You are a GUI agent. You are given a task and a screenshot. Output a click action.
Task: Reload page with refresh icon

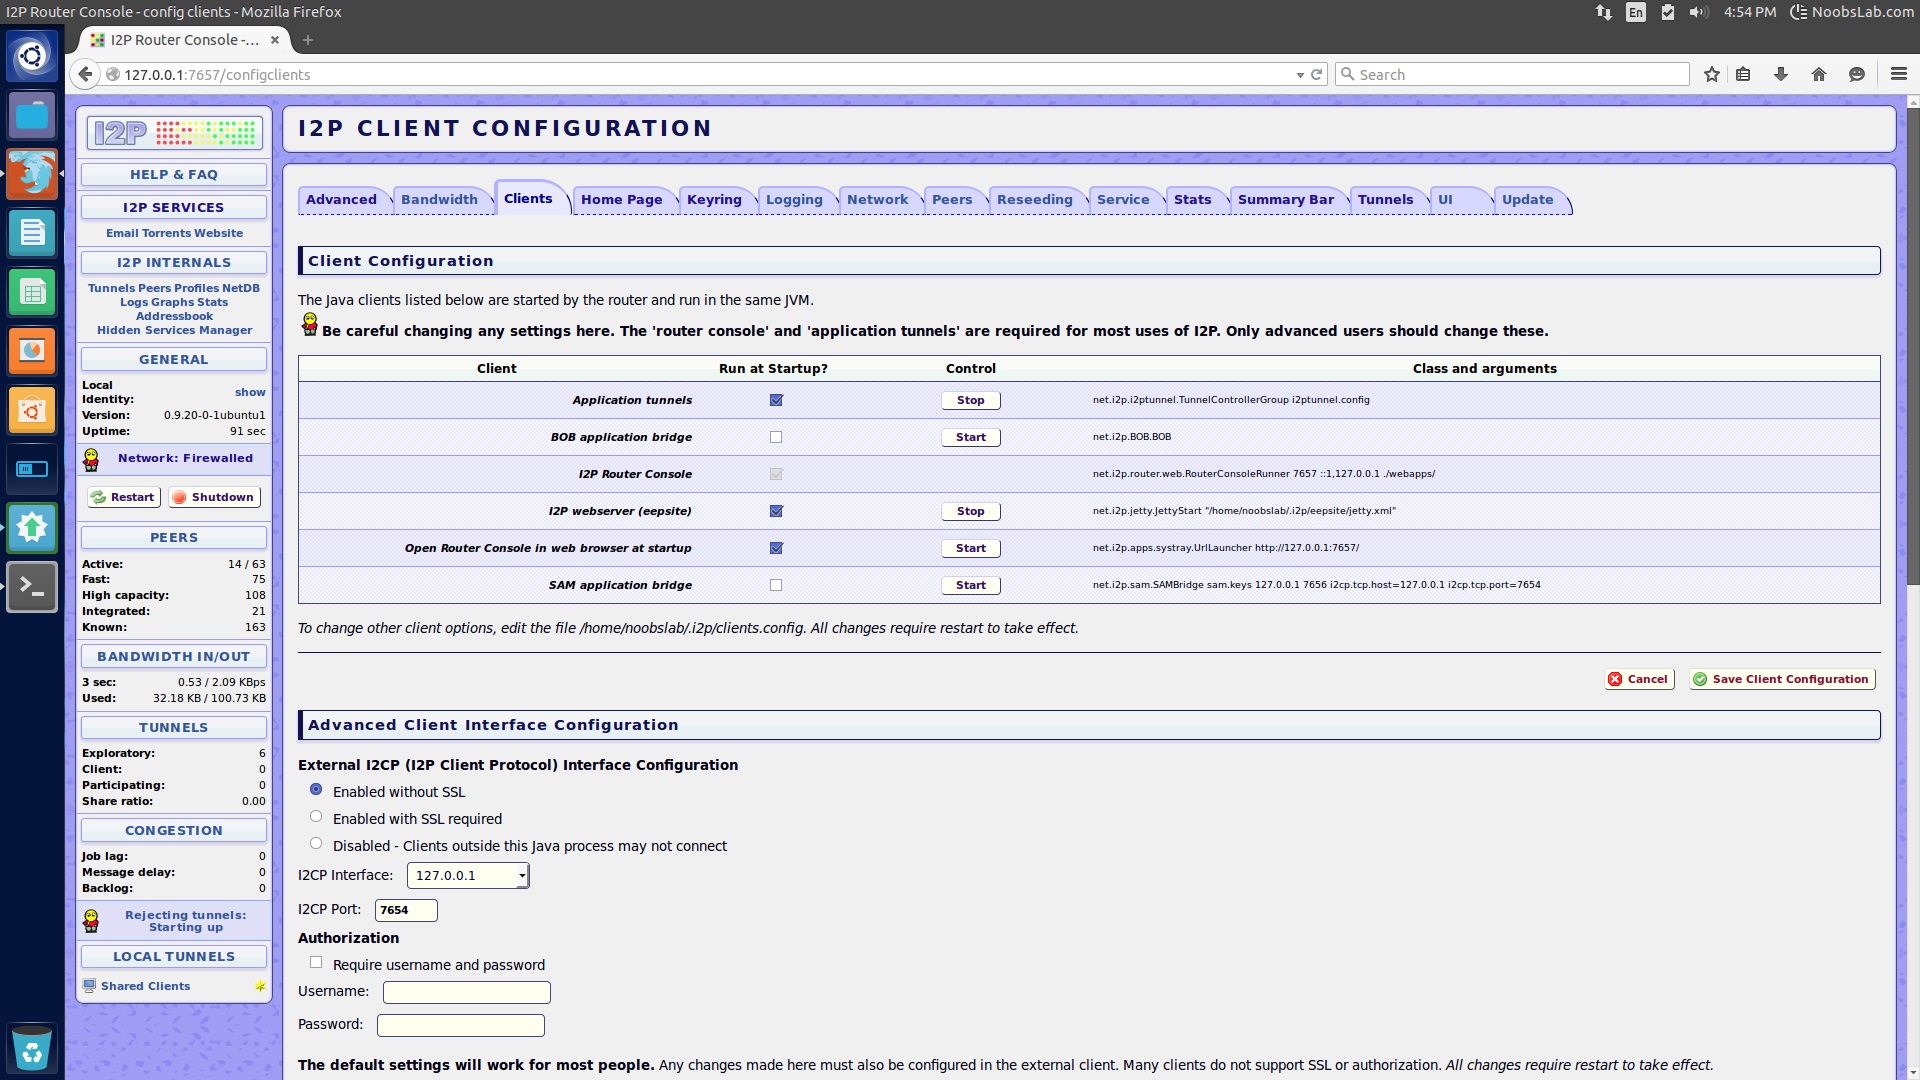1317,74
